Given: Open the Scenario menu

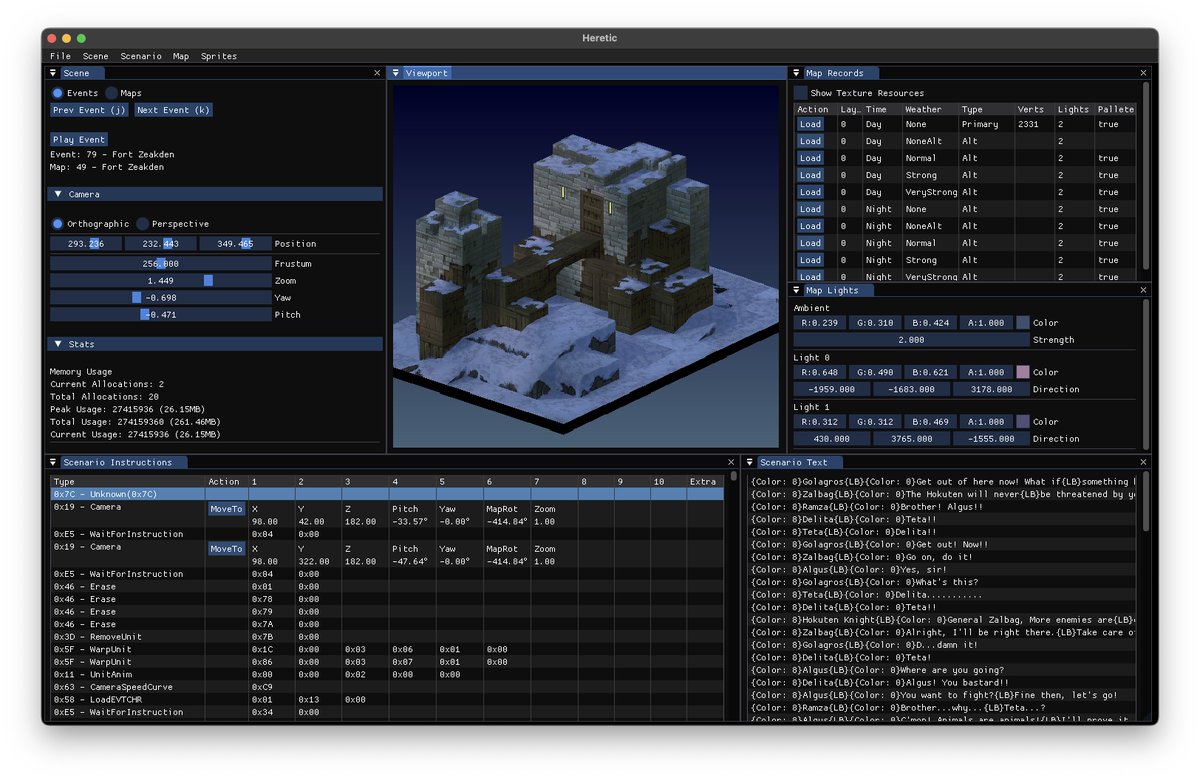Looking at the screenshot, I should tap(141, 56).
